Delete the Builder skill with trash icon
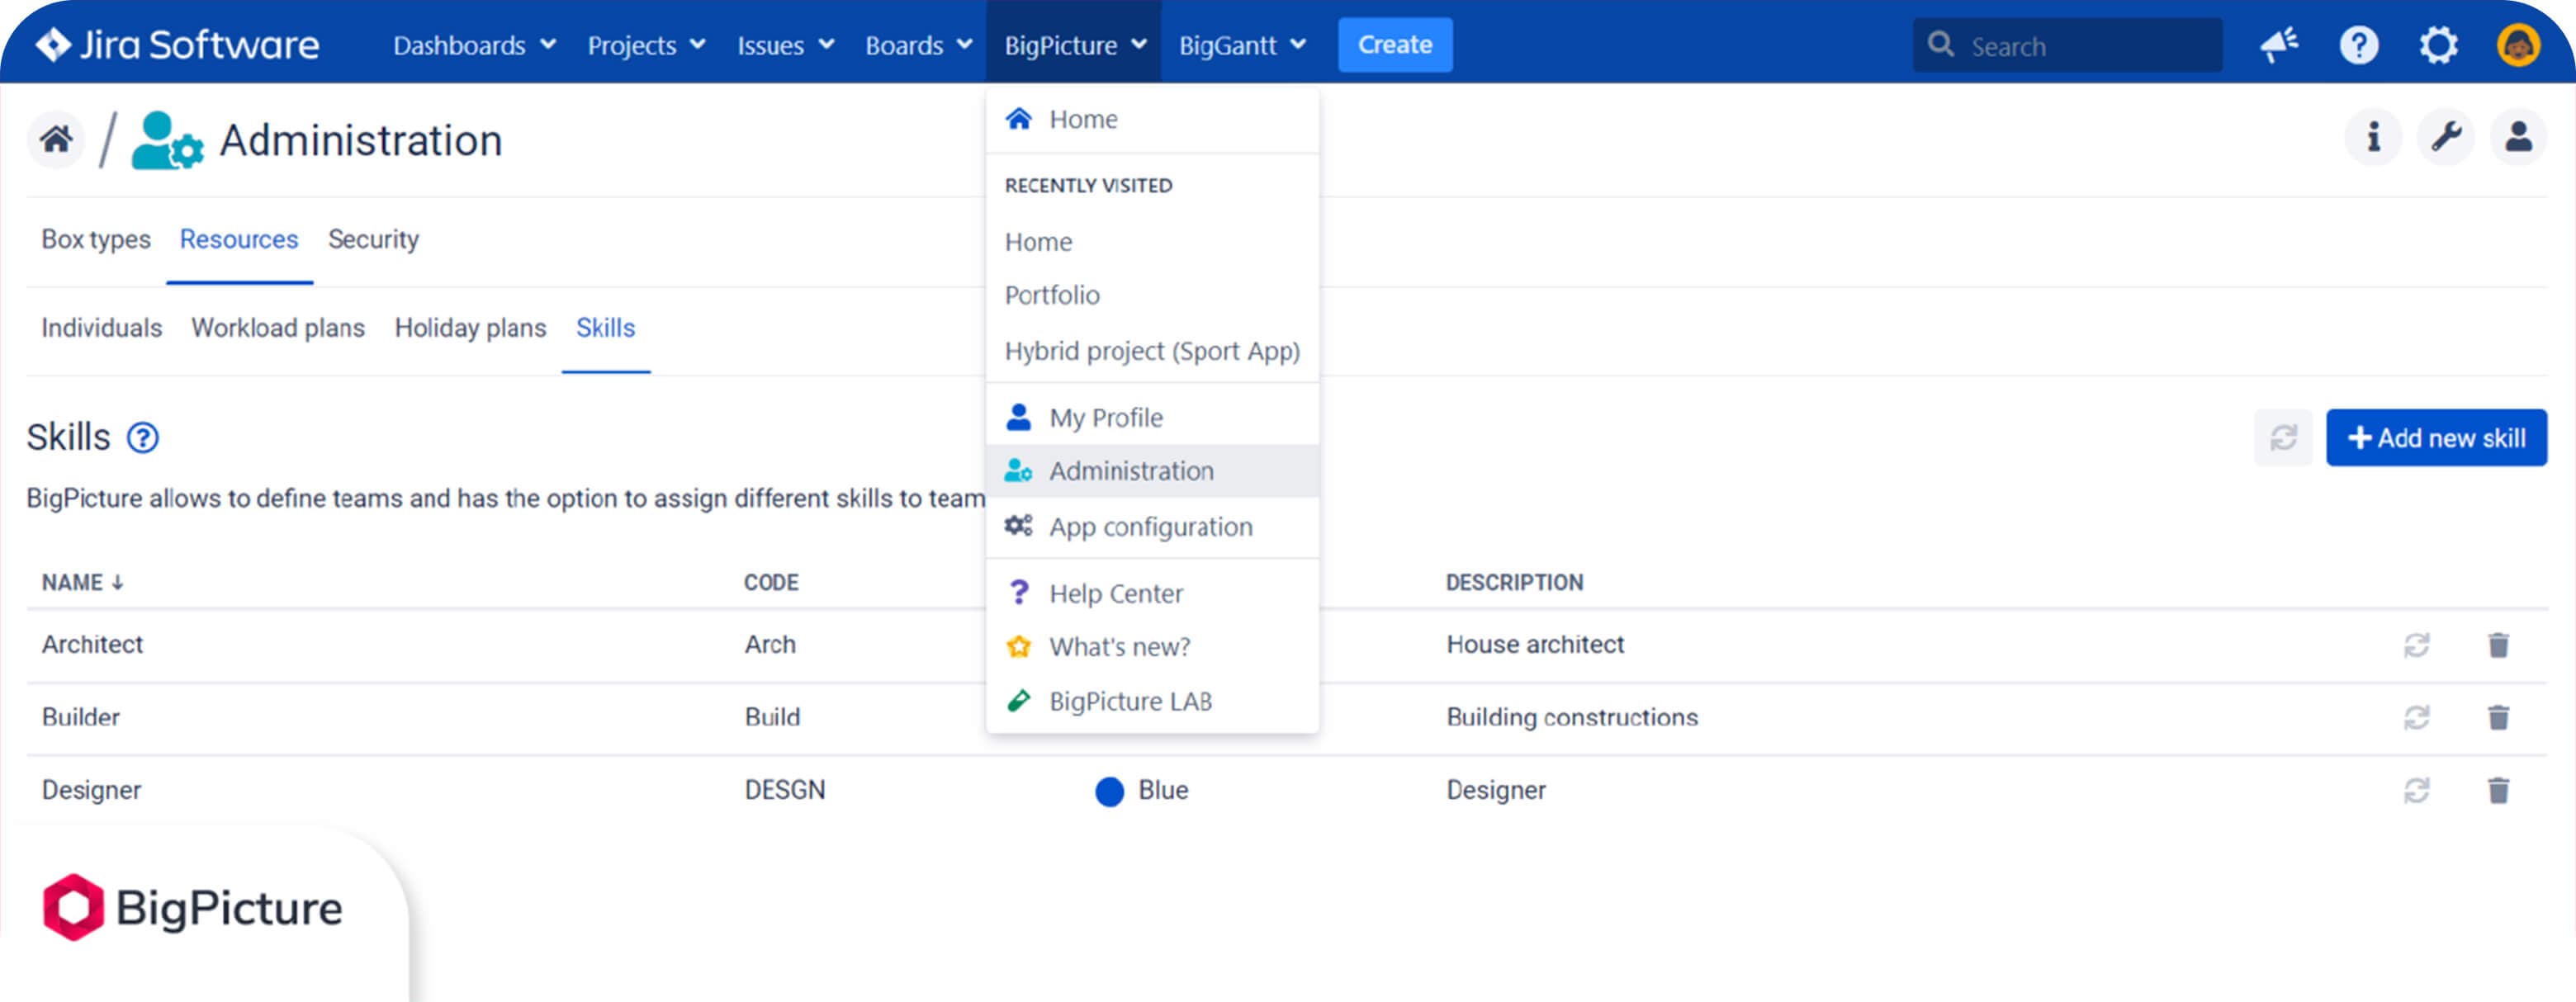 tap(2497, 717)
